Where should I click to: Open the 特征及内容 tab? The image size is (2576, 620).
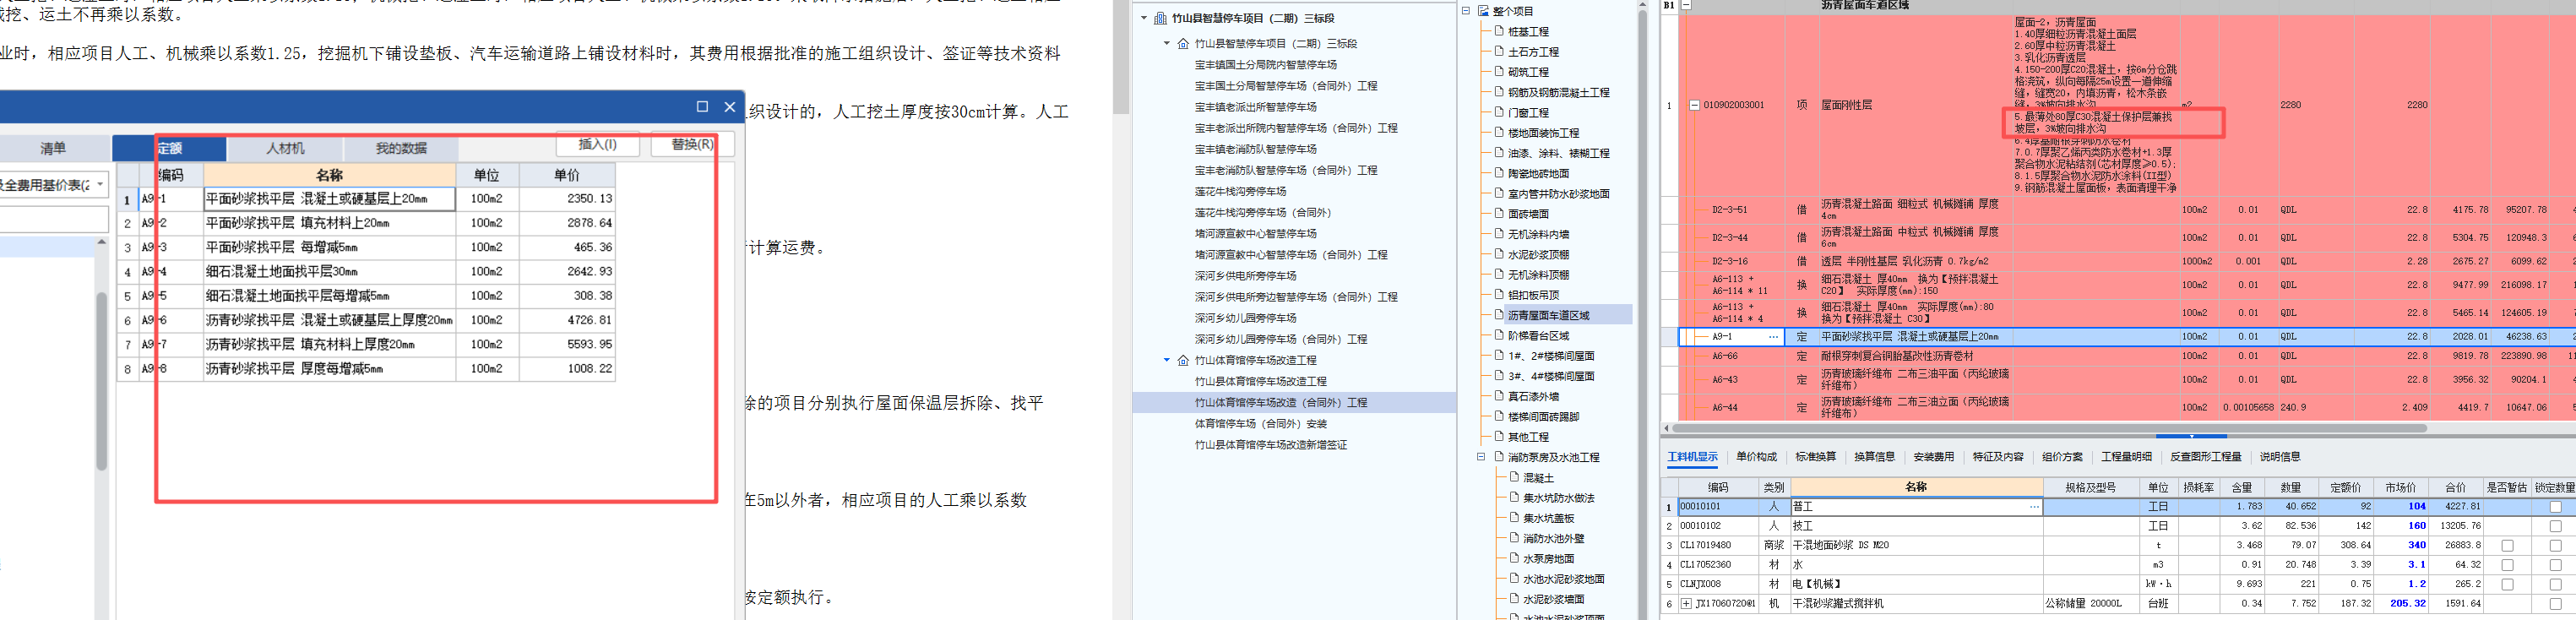coord(1997,457)
